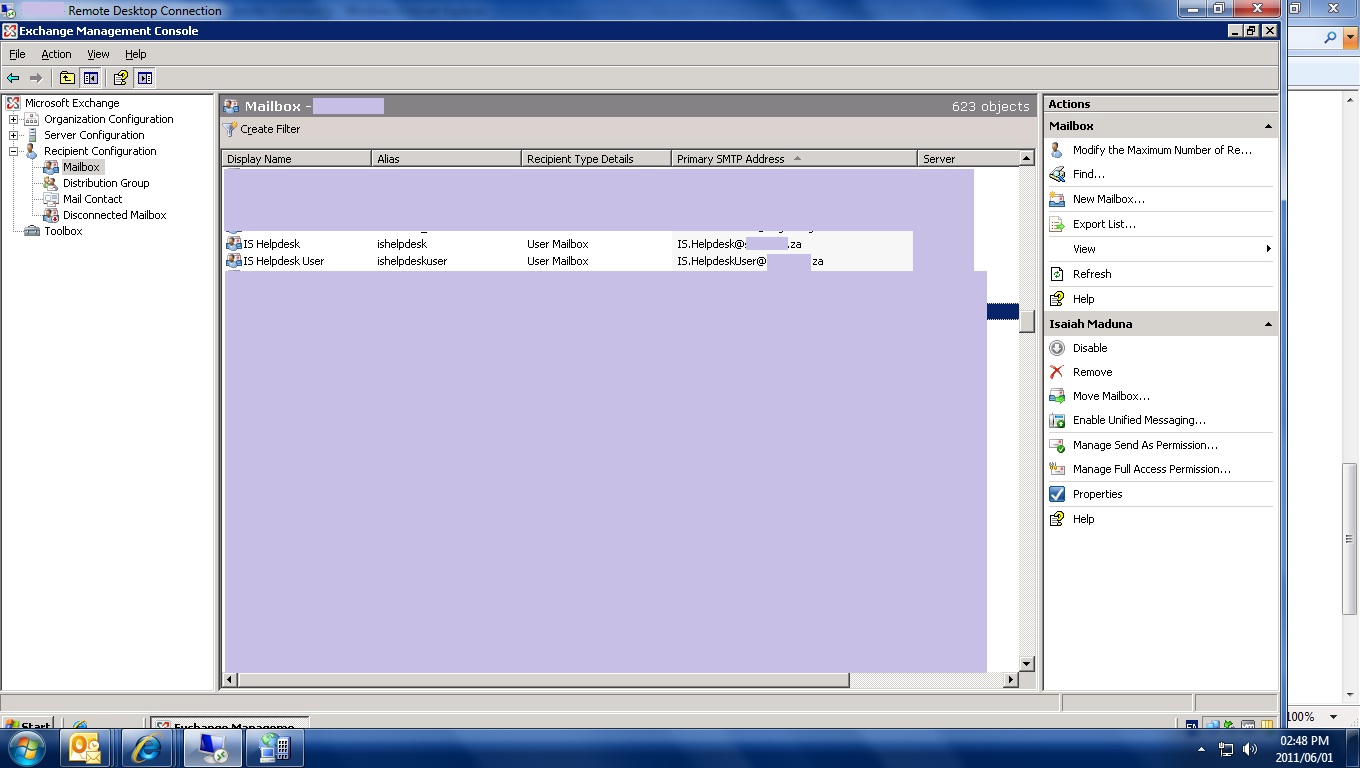Click the list's scroll down arrow
This screenshot has width=1360, height=768.
click(x=1027, y=664)
